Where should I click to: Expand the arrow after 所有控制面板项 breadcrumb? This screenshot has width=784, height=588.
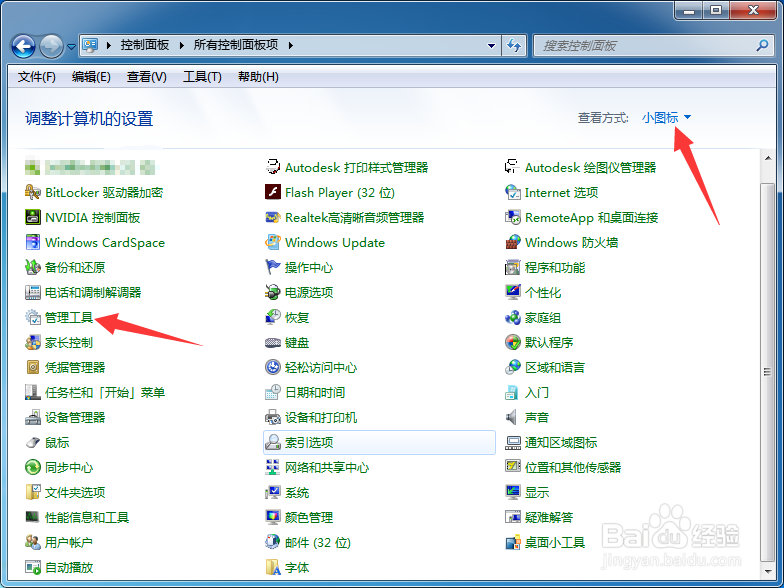290,46
